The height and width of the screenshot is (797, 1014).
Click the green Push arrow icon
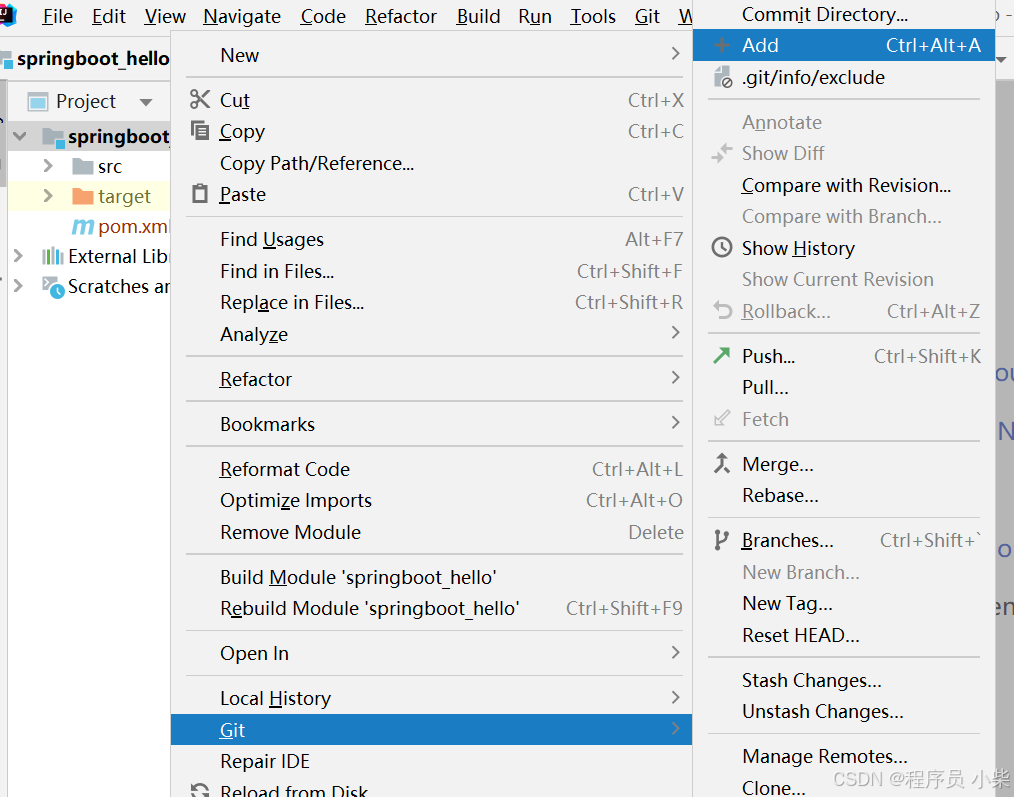coord(721,355)
